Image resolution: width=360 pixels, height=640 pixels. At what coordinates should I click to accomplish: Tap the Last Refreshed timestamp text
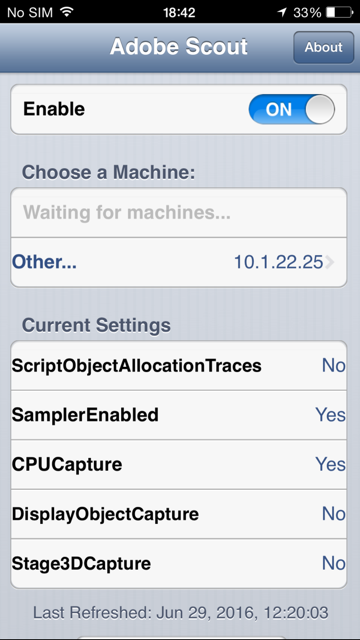(180, 613)
